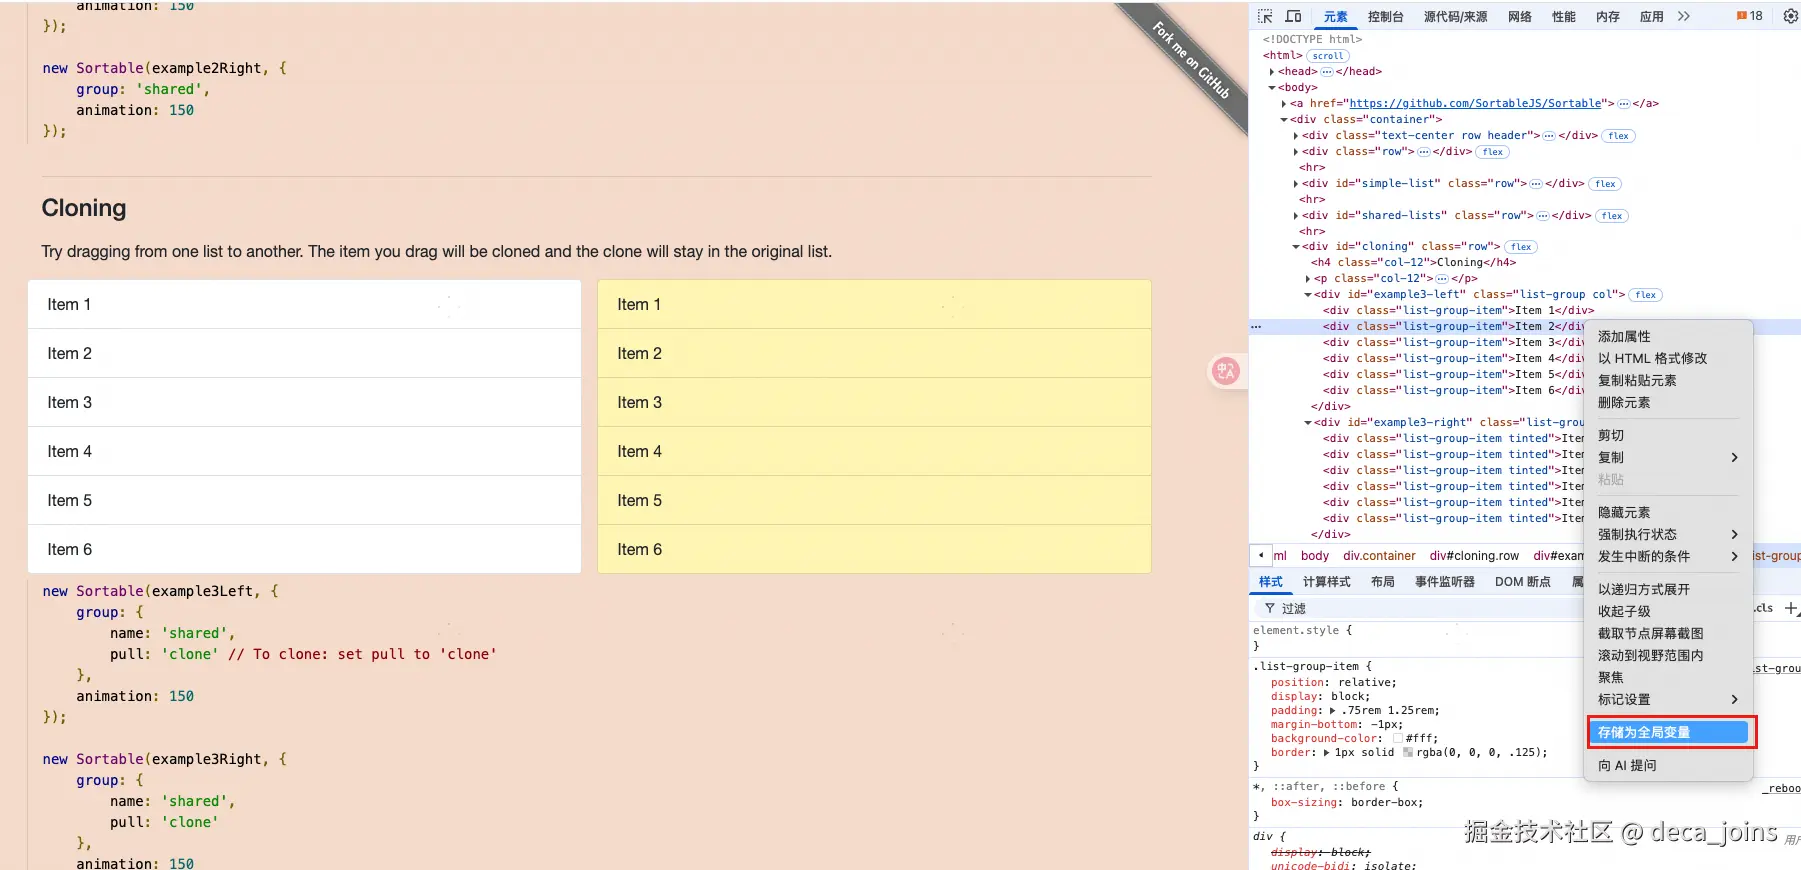Collapse the cloning div node
The height and width of the screenshot is (870, 1801).
click(1296, 247)
